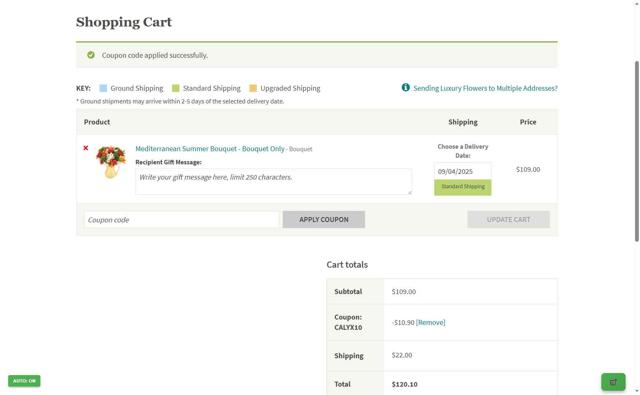Click the Apply Coupon button
The height and width of the screenshot is (395, 640).
[324, 220]
